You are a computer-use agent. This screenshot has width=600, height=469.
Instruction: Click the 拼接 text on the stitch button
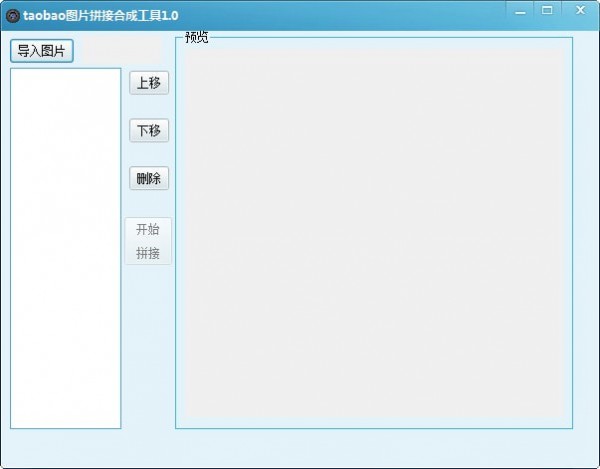148,253
